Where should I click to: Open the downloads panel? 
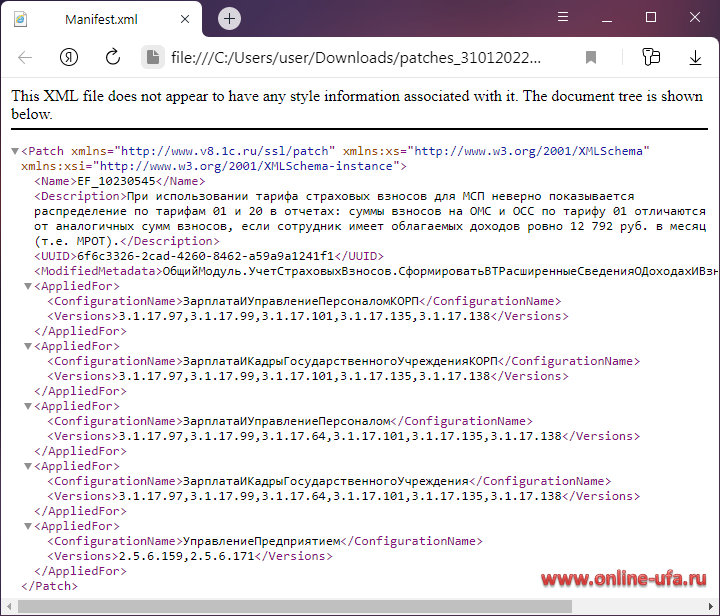click(x=695, y=58)
